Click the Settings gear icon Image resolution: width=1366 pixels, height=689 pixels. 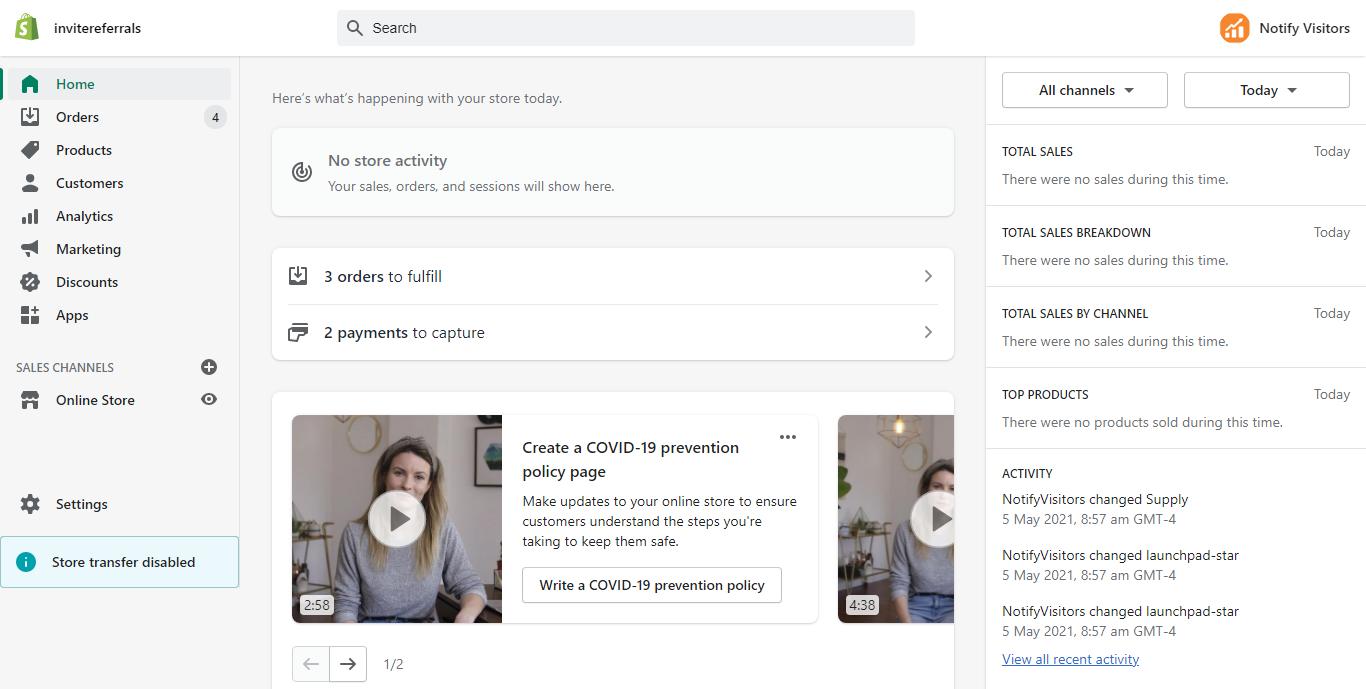(x=30, y=504)
